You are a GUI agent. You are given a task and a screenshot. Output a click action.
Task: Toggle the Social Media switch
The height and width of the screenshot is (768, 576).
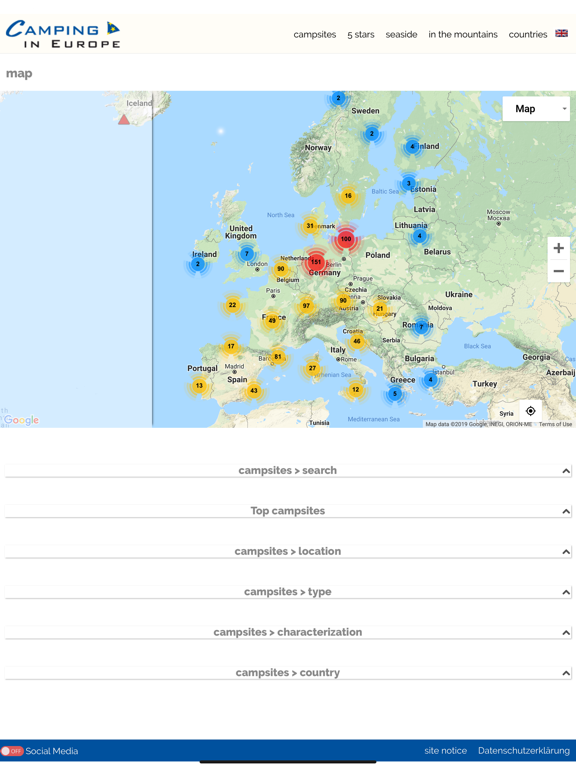point(12,751)
